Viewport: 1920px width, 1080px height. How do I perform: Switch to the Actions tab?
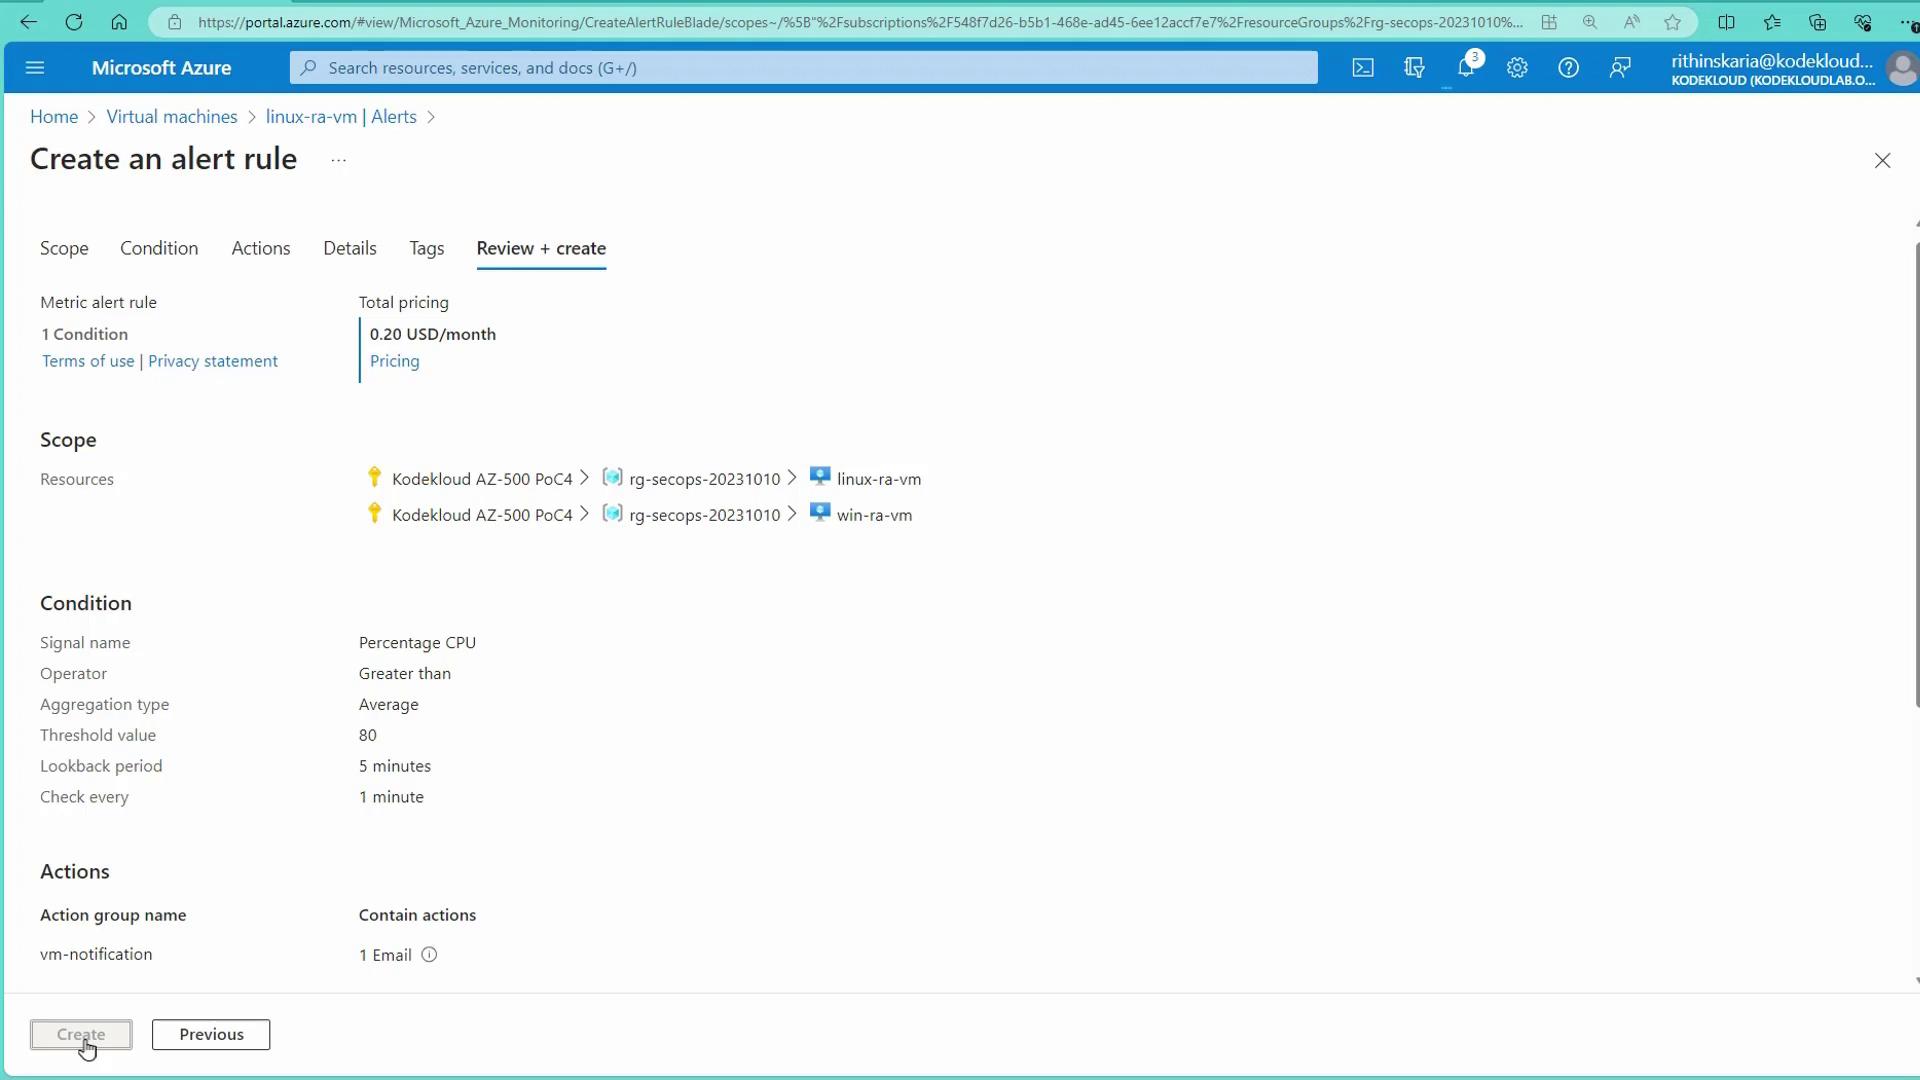(260, 248)
